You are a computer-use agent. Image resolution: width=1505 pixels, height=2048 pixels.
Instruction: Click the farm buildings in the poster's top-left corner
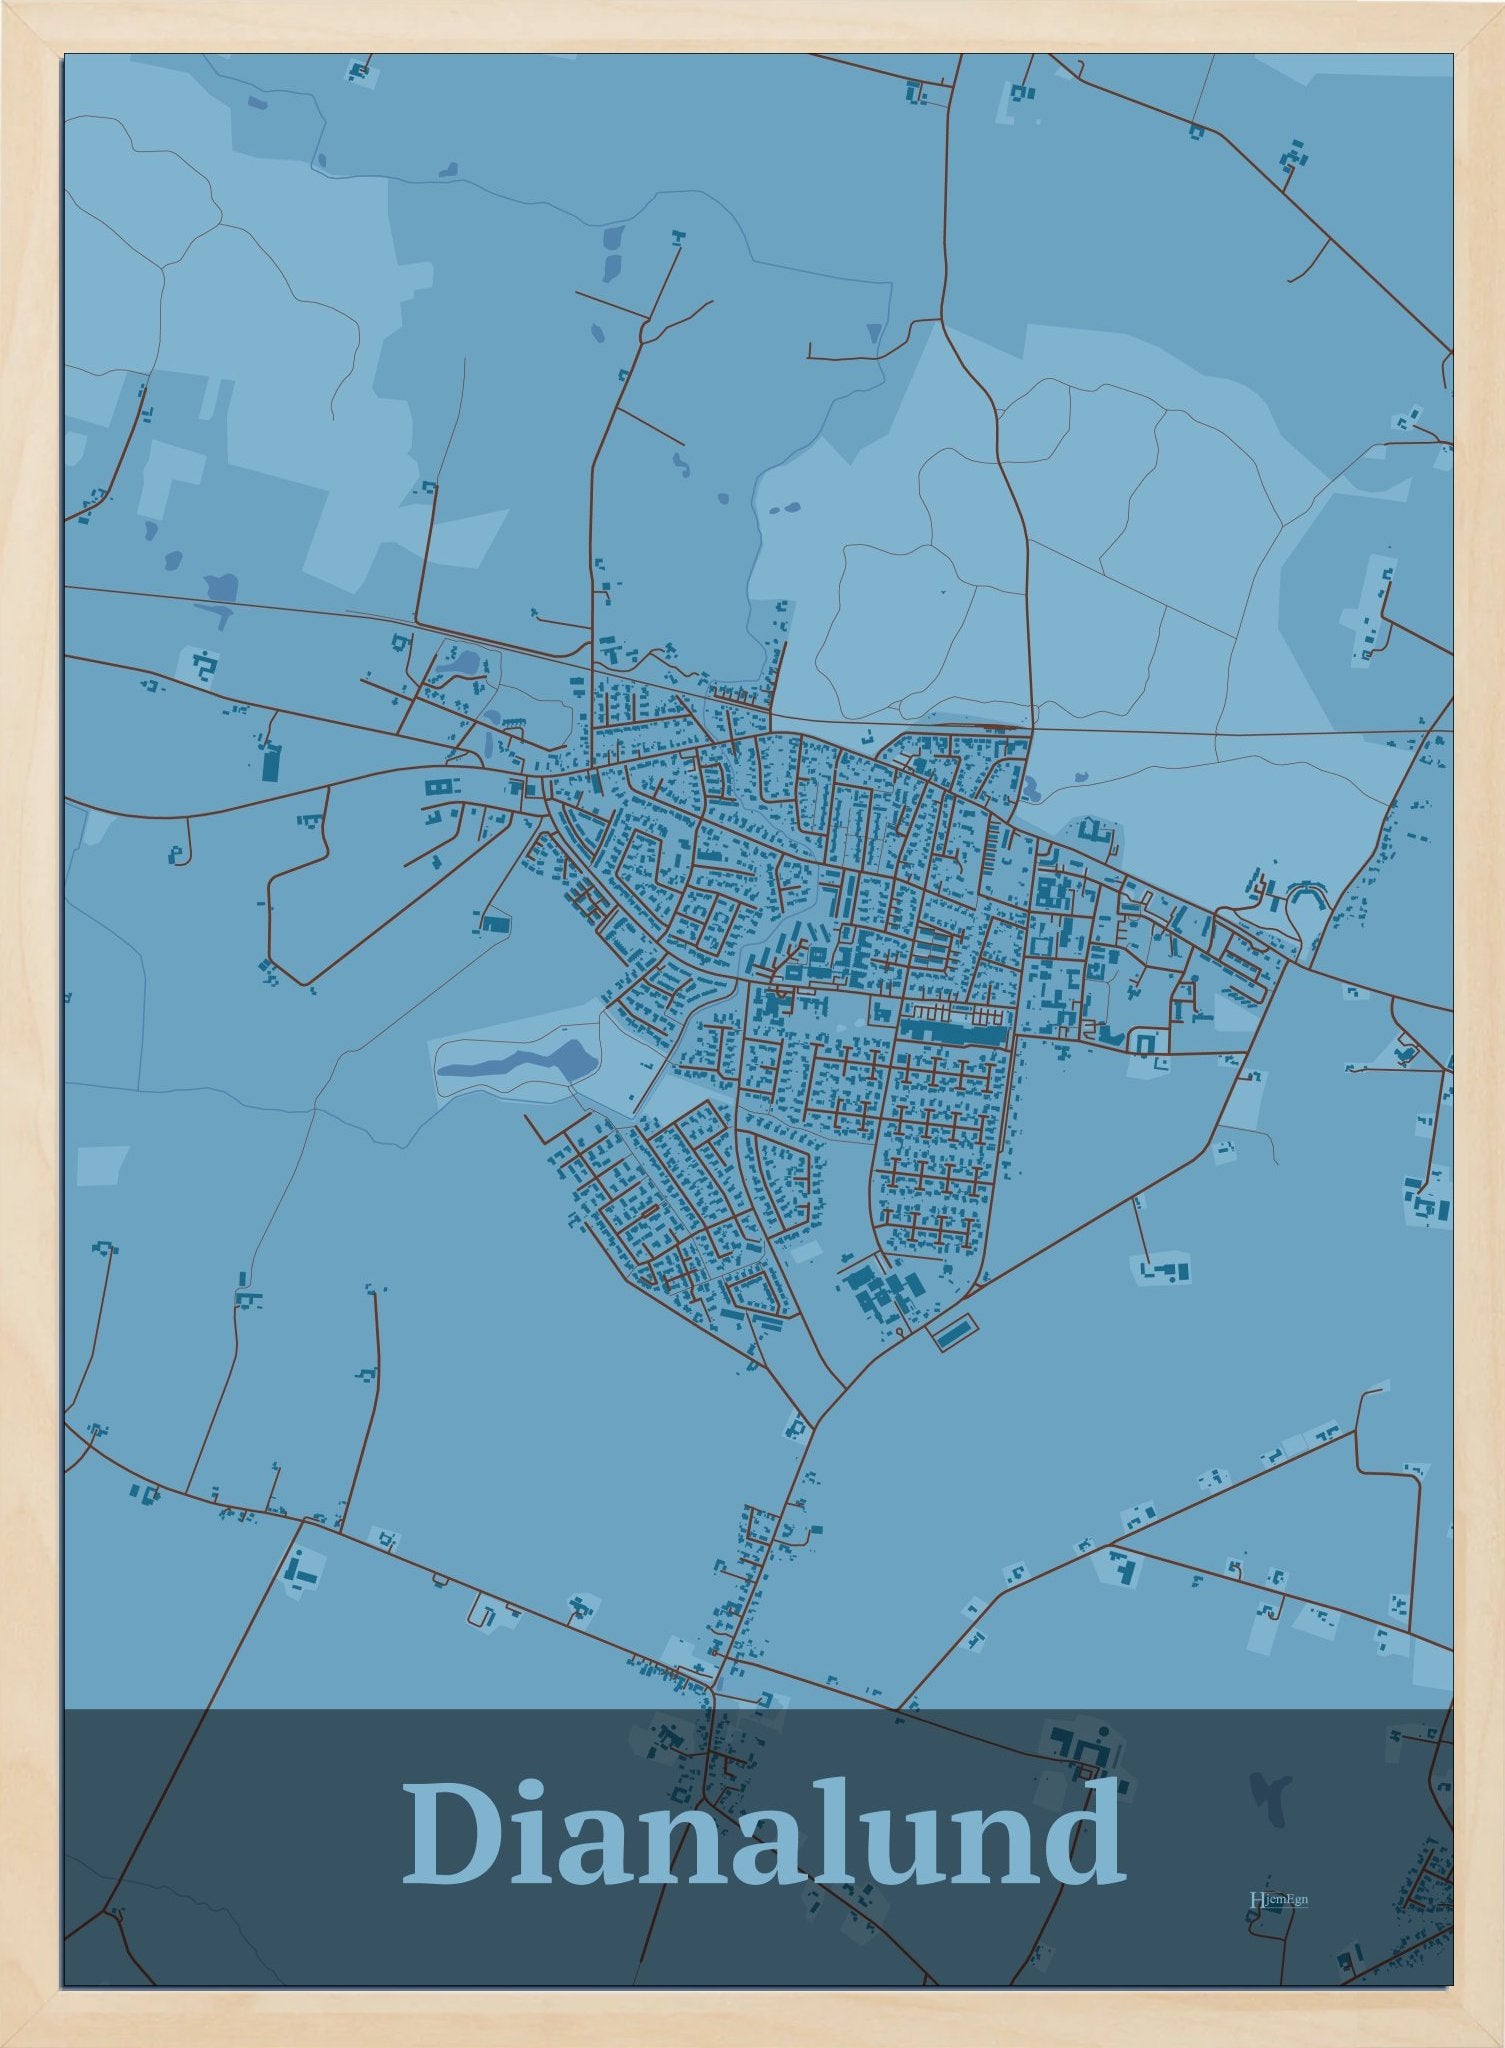[x=357, y=71]
